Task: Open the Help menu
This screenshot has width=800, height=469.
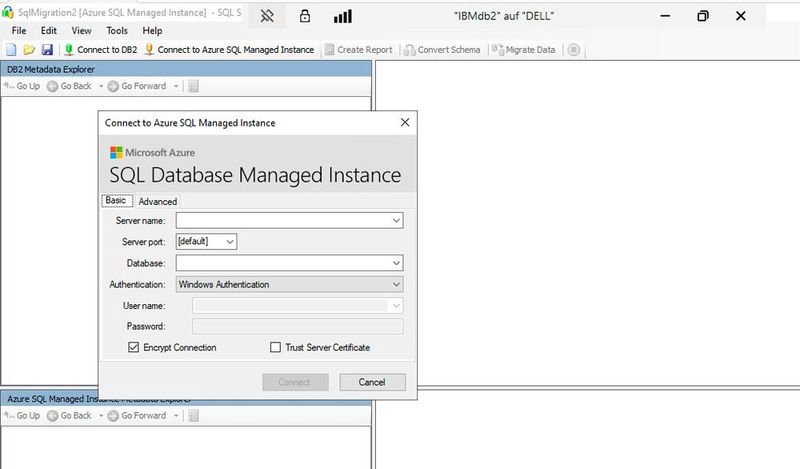Action: click(152, 31)
